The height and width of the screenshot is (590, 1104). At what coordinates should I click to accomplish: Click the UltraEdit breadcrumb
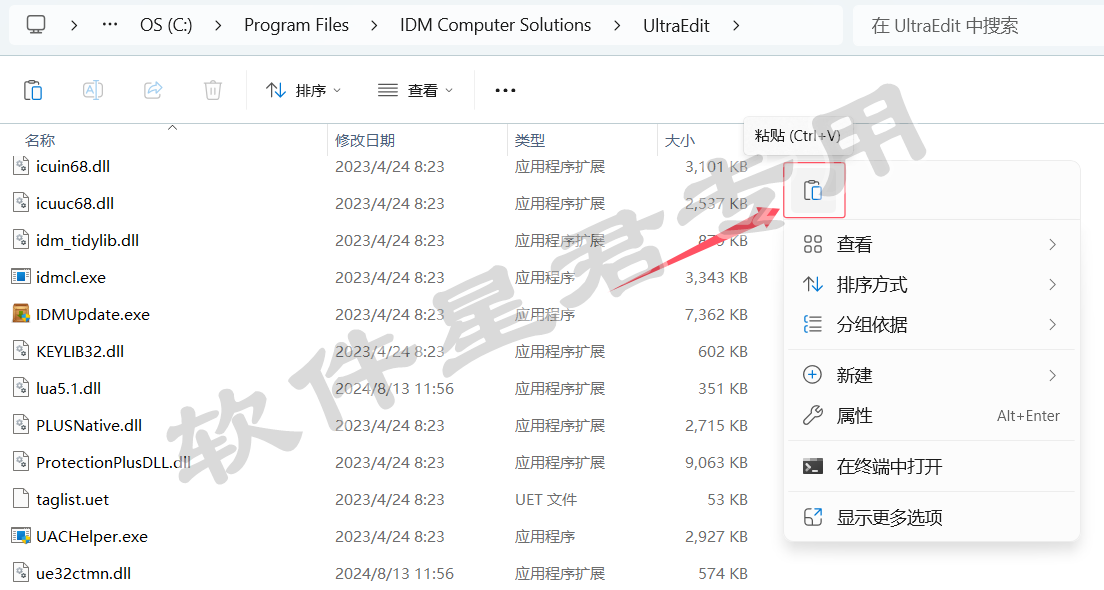click(x=676, y=25)
